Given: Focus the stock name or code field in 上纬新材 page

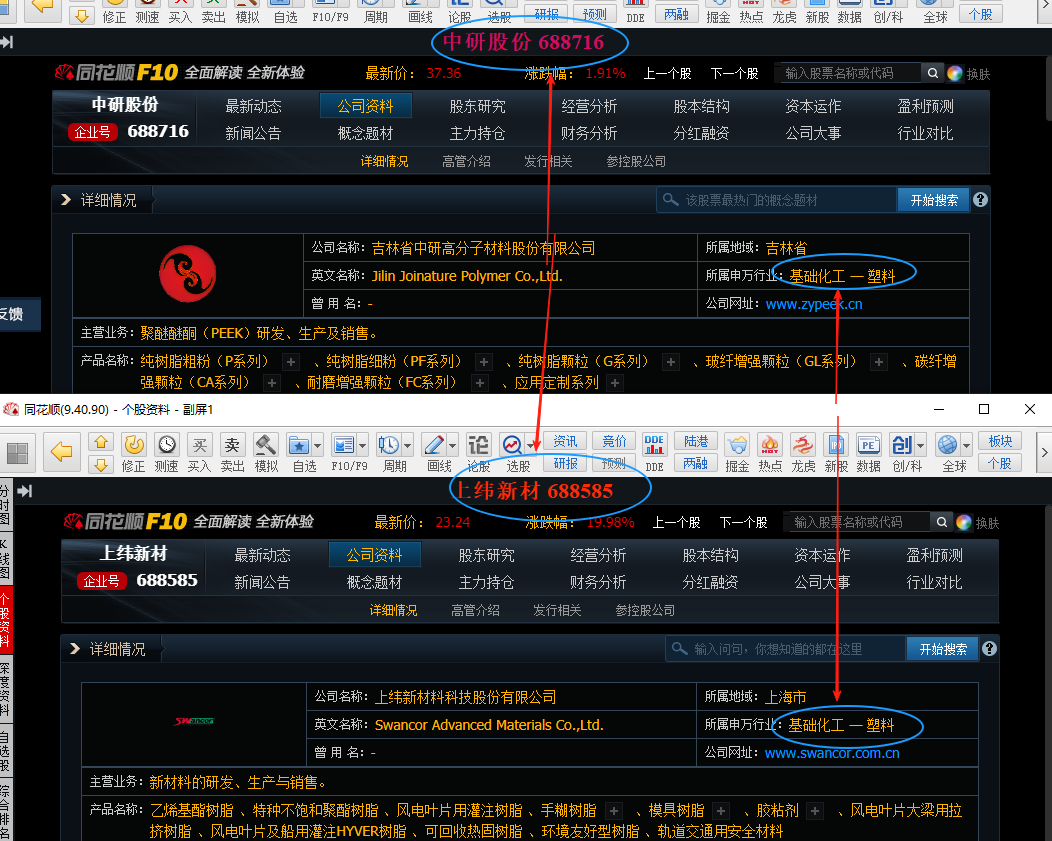Looking at the screenshot, I should [x=859, y=522].
